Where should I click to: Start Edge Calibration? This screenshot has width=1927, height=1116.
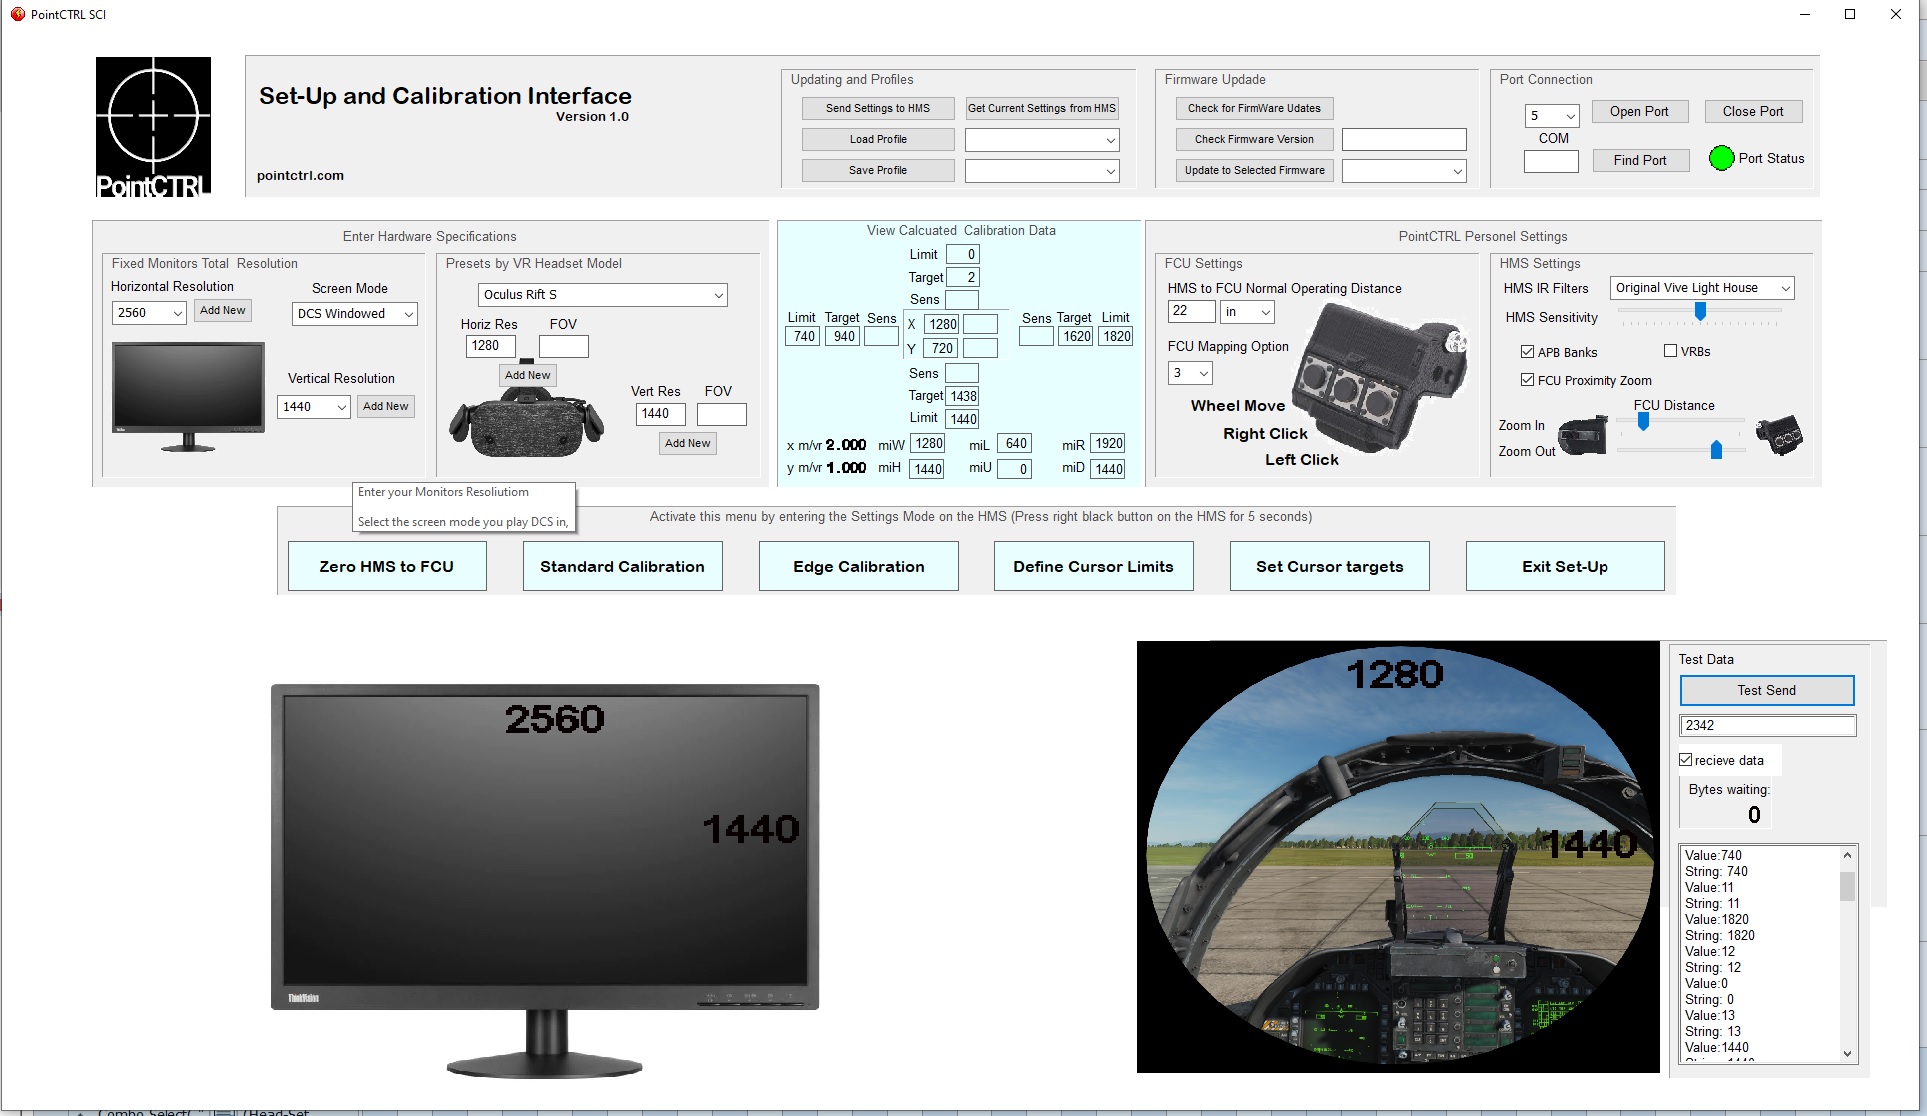(858, 566)
